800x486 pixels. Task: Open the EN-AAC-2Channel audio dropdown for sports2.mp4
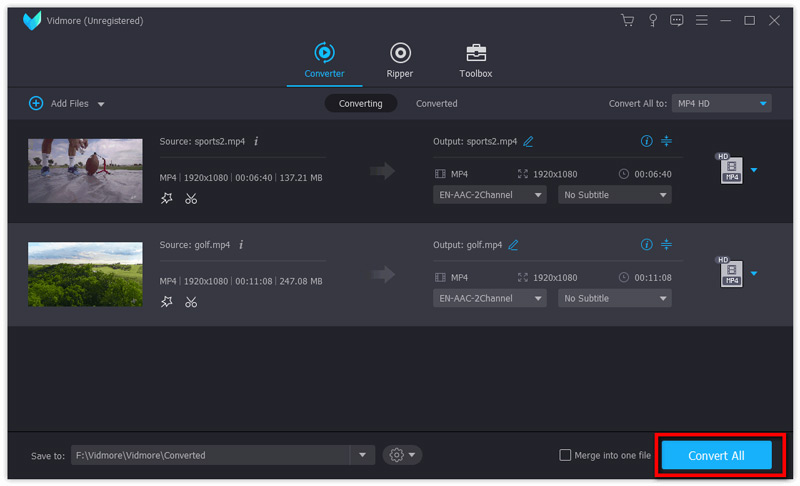(489, 195)
